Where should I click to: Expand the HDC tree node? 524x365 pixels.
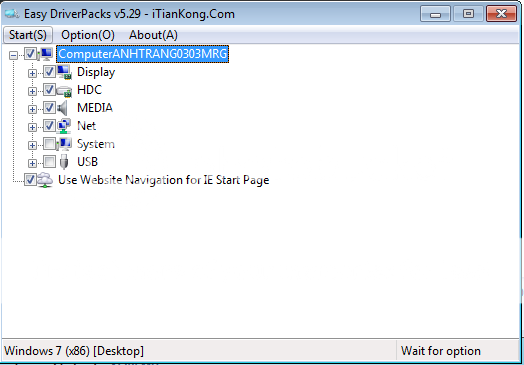pyautogui.click(x=32, y=91)
